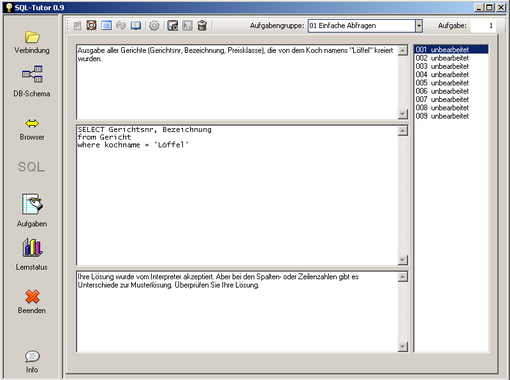Click scroll-down arrow of SQL editor
This screenshot has height=380, width=510.
(x=403, y=260)
